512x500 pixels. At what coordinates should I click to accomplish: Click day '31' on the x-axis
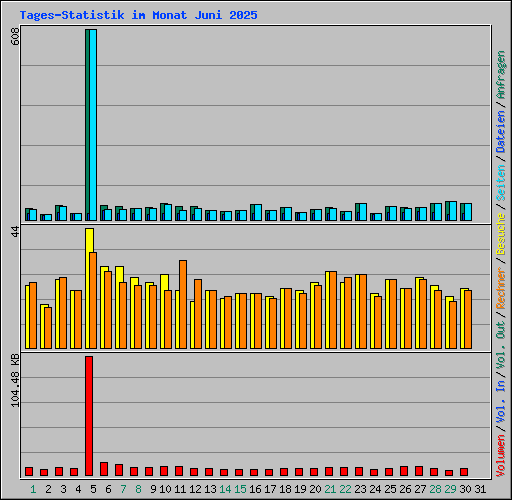480,489
